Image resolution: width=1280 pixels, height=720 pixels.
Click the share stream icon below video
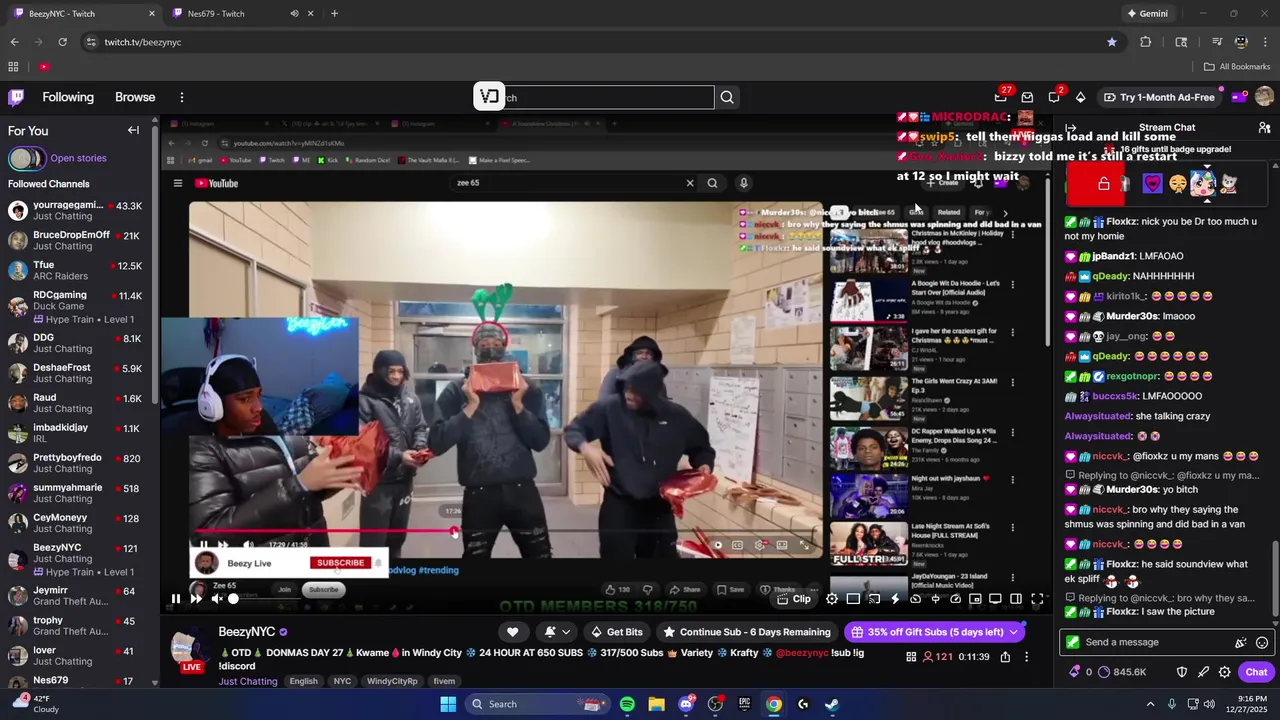click(x=1005, y=657)
